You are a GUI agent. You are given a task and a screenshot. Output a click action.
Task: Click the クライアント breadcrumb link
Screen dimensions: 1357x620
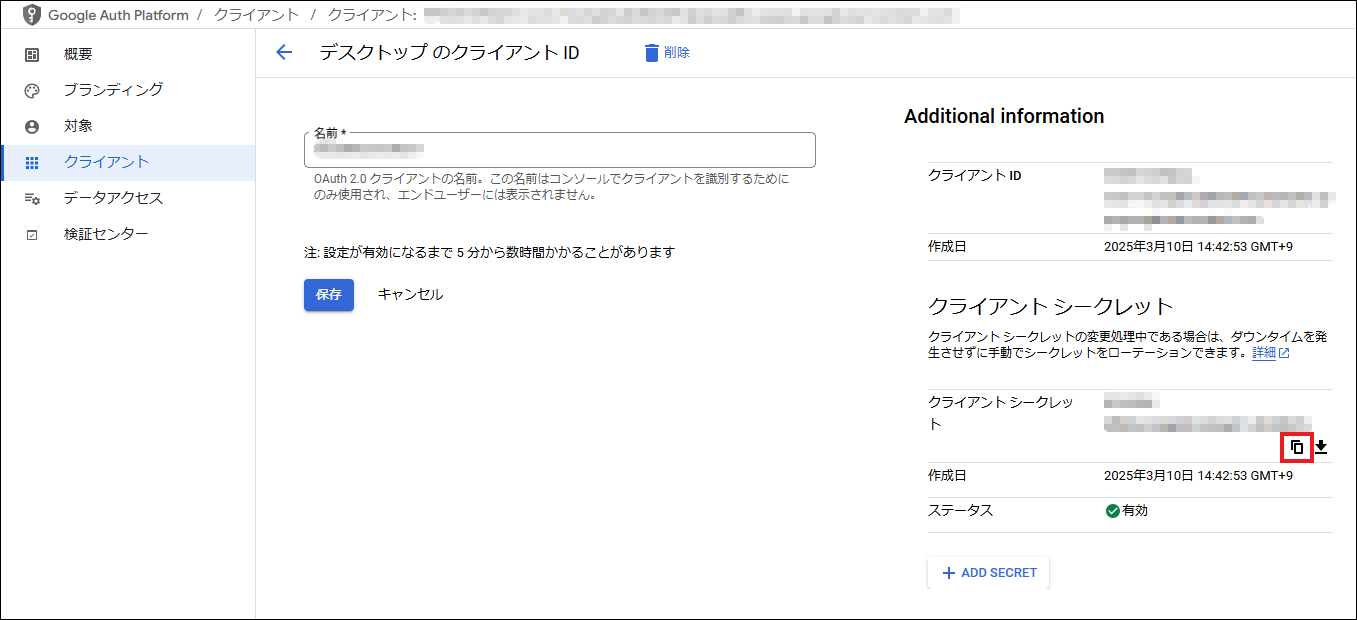coord(256,16)
